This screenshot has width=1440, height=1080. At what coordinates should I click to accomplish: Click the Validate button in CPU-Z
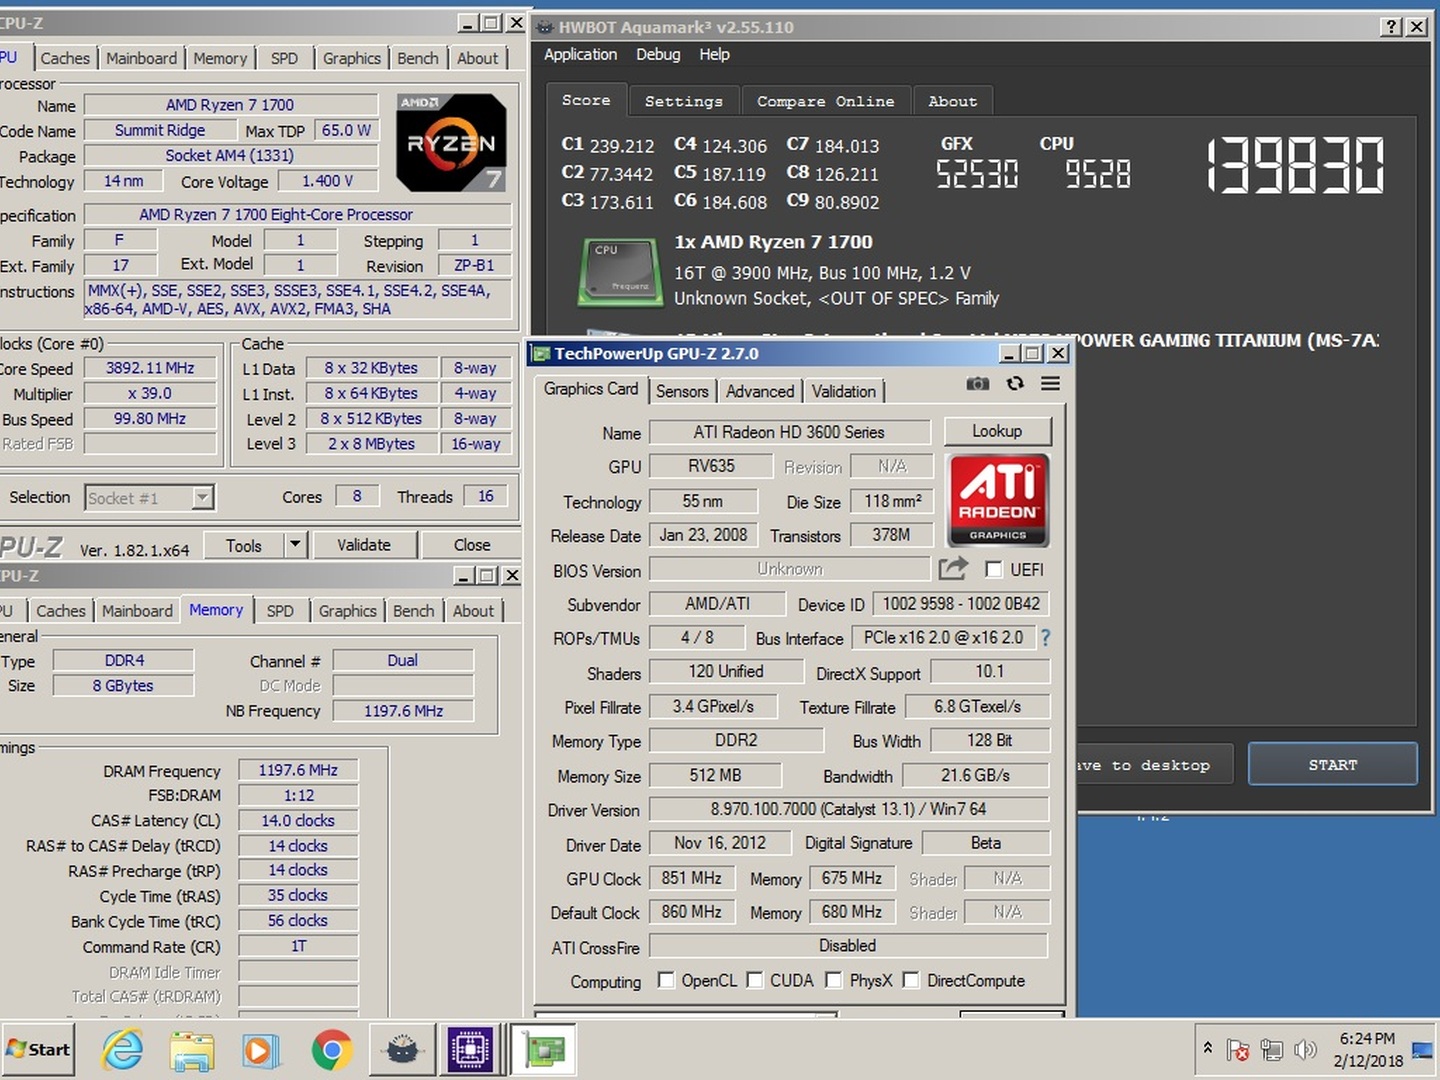[x=363, y=545]
